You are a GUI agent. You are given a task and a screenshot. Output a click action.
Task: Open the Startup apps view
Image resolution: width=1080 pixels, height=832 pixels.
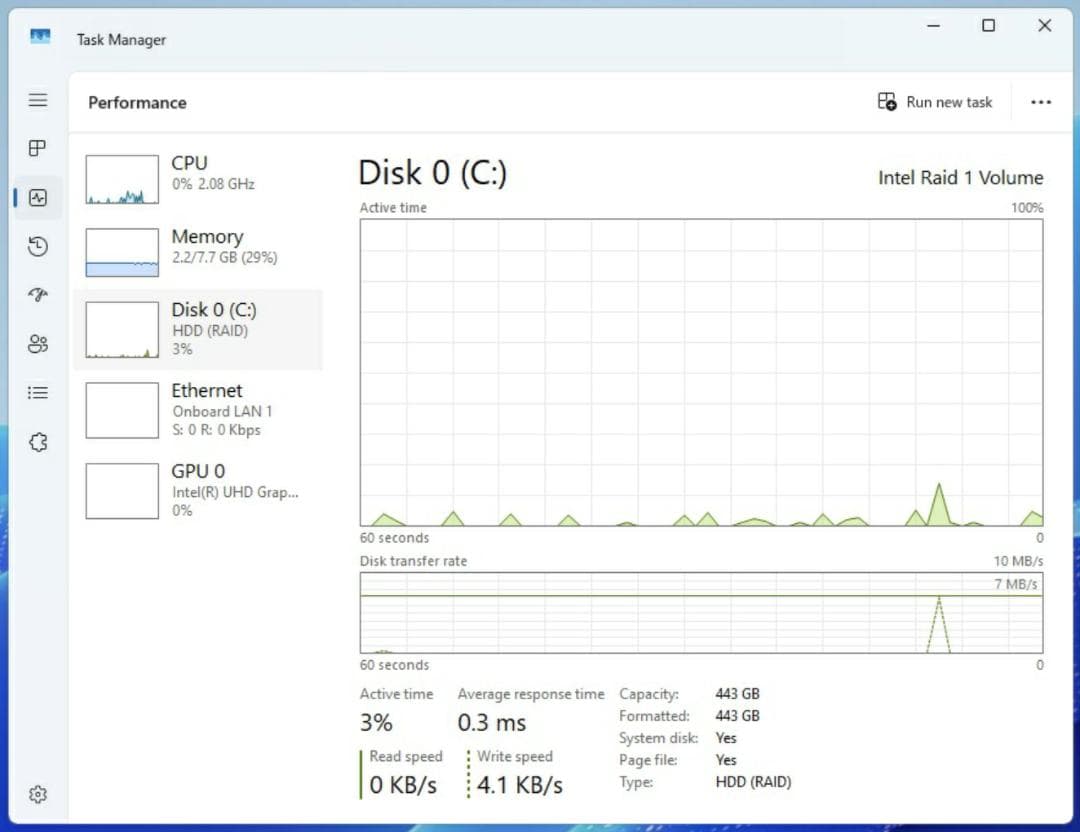(37, 295)
